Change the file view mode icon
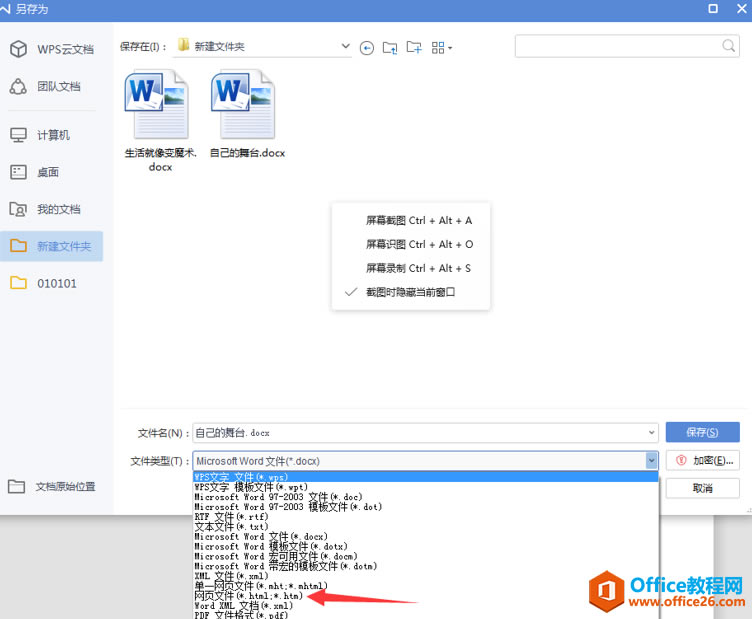 coord(441,47)
